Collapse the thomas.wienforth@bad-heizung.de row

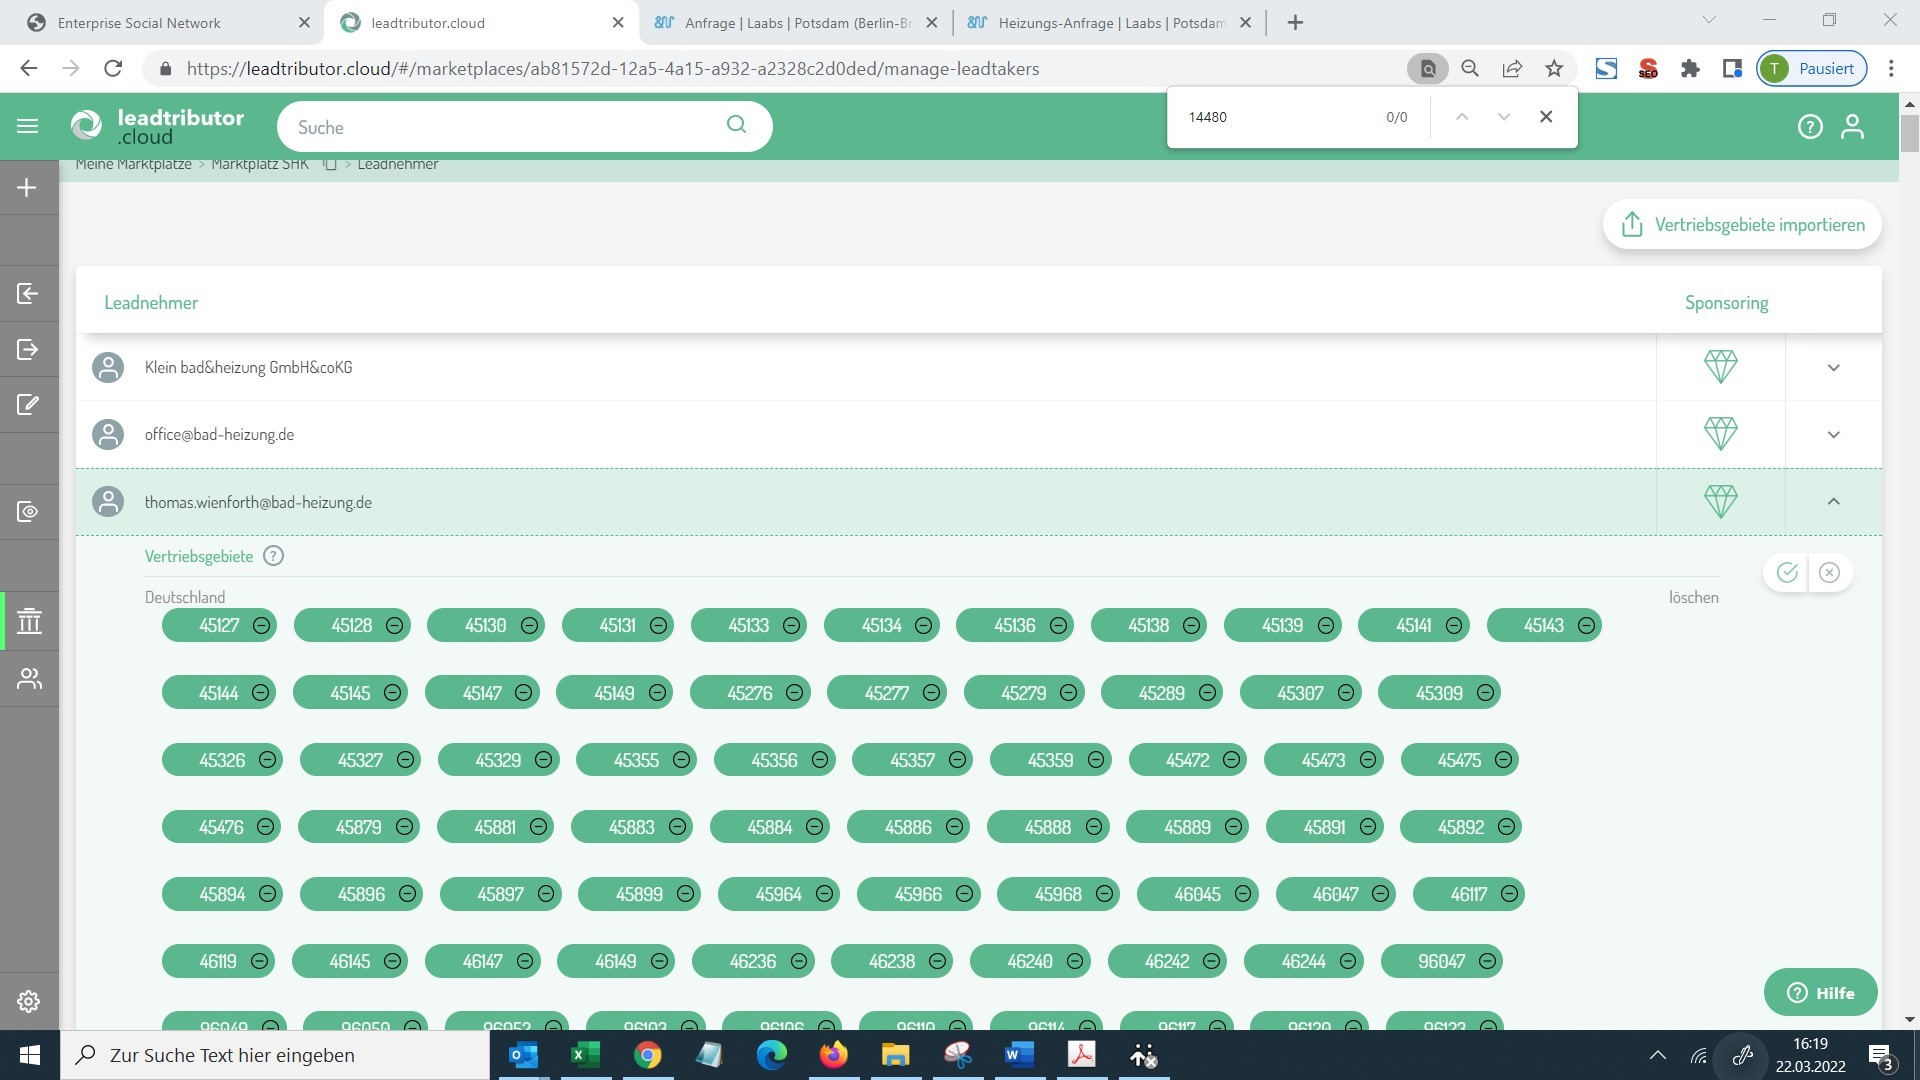1833,501
